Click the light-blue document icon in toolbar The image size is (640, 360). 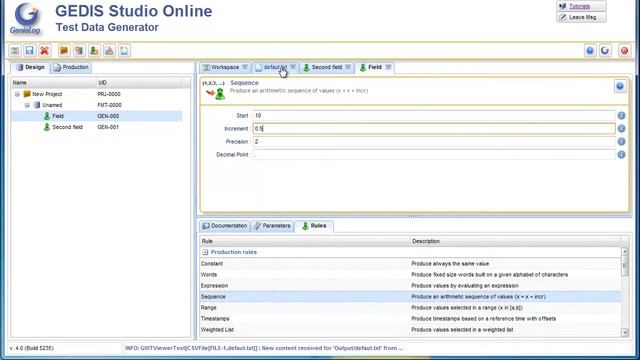coord(124,51)
